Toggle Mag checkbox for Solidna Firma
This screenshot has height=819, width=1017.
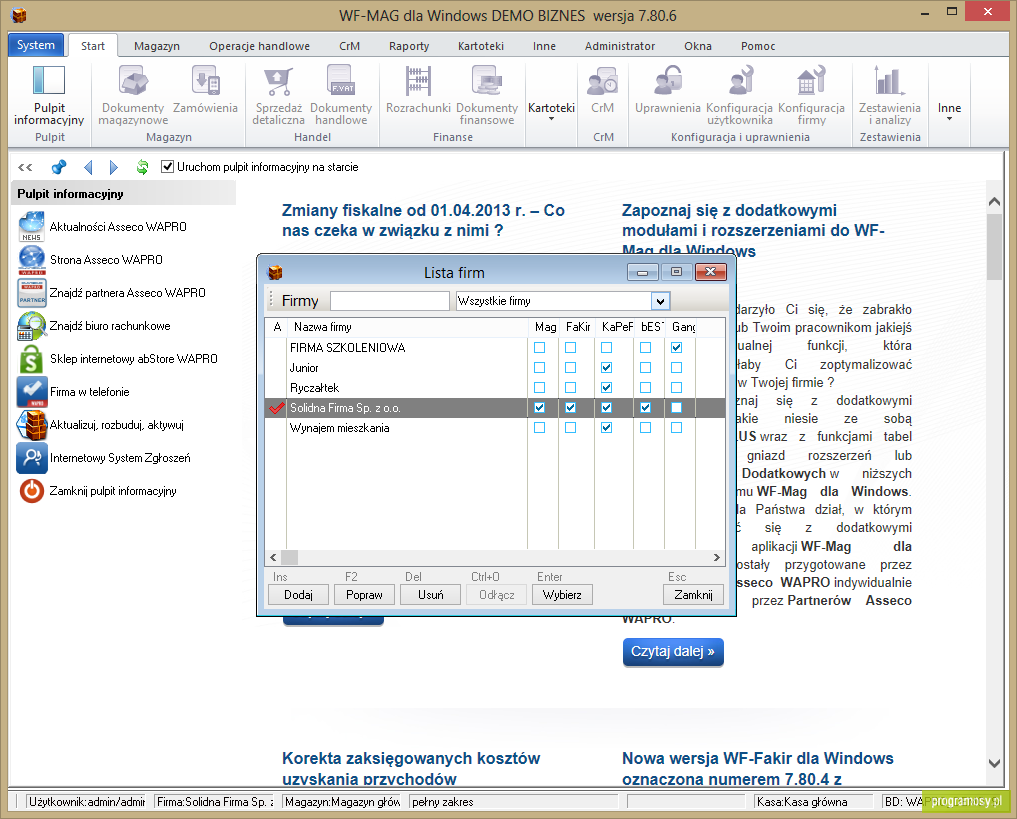540,408
